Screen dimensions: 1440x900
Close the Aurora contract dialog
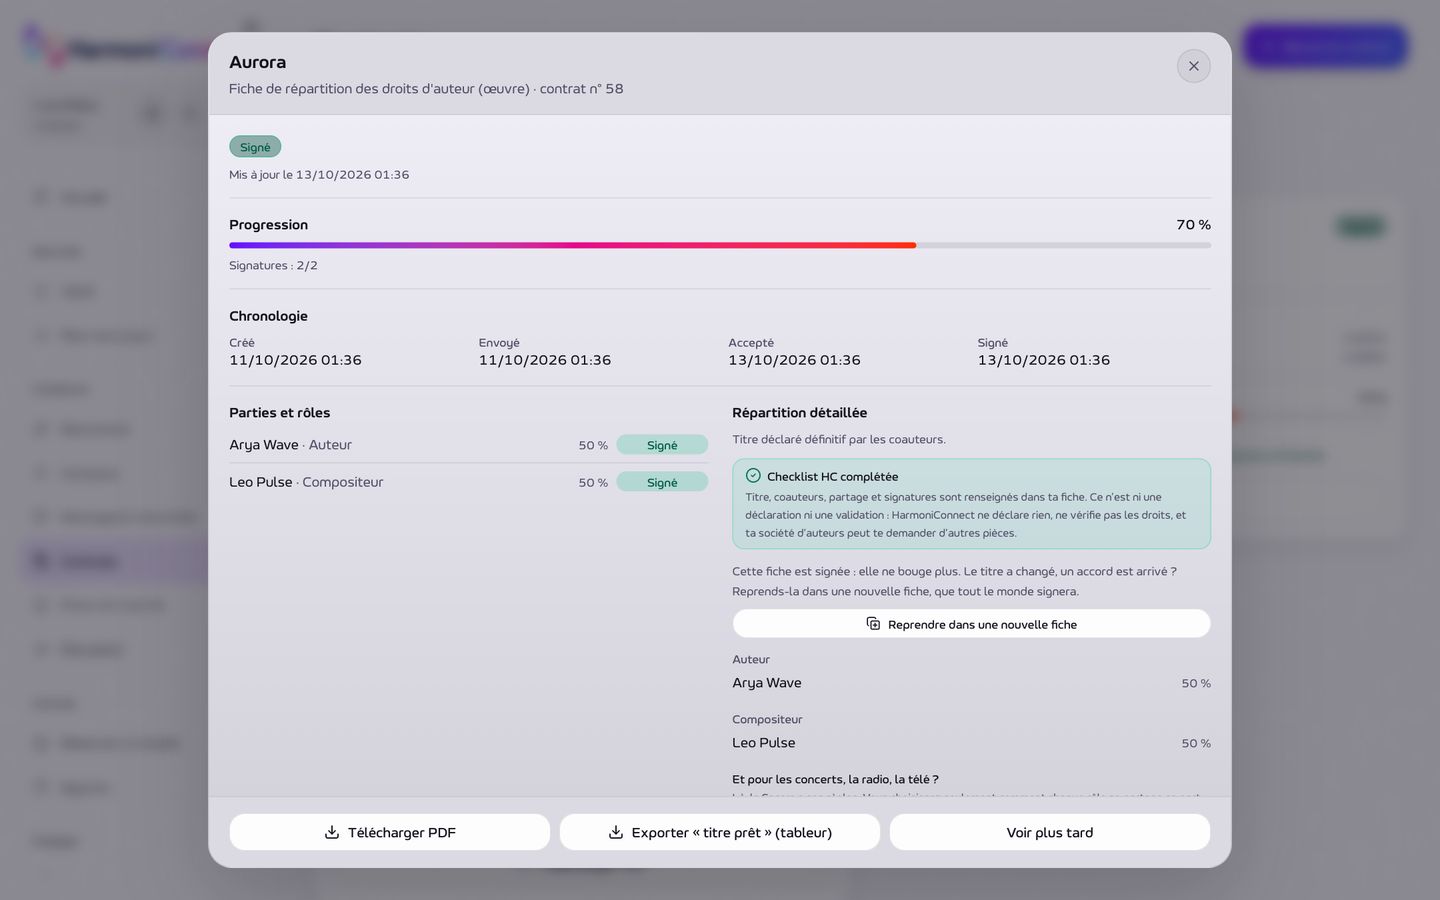1193,66
